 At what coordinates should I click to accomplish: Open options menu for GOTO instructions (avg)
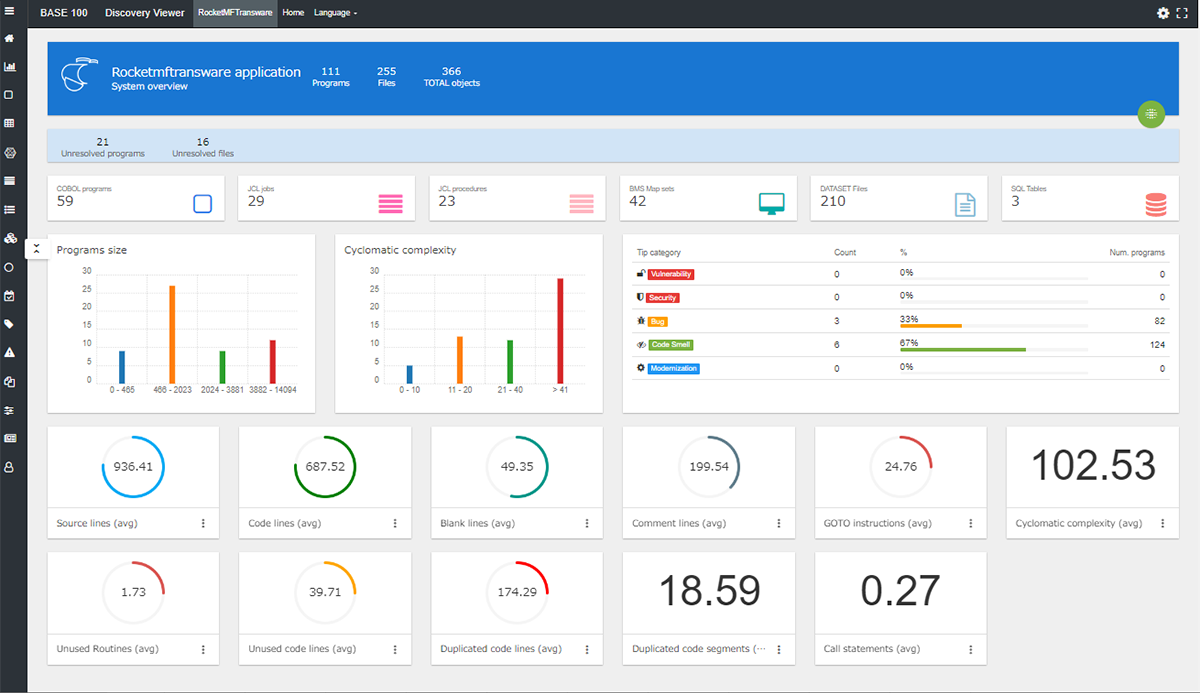coord(971,523)
